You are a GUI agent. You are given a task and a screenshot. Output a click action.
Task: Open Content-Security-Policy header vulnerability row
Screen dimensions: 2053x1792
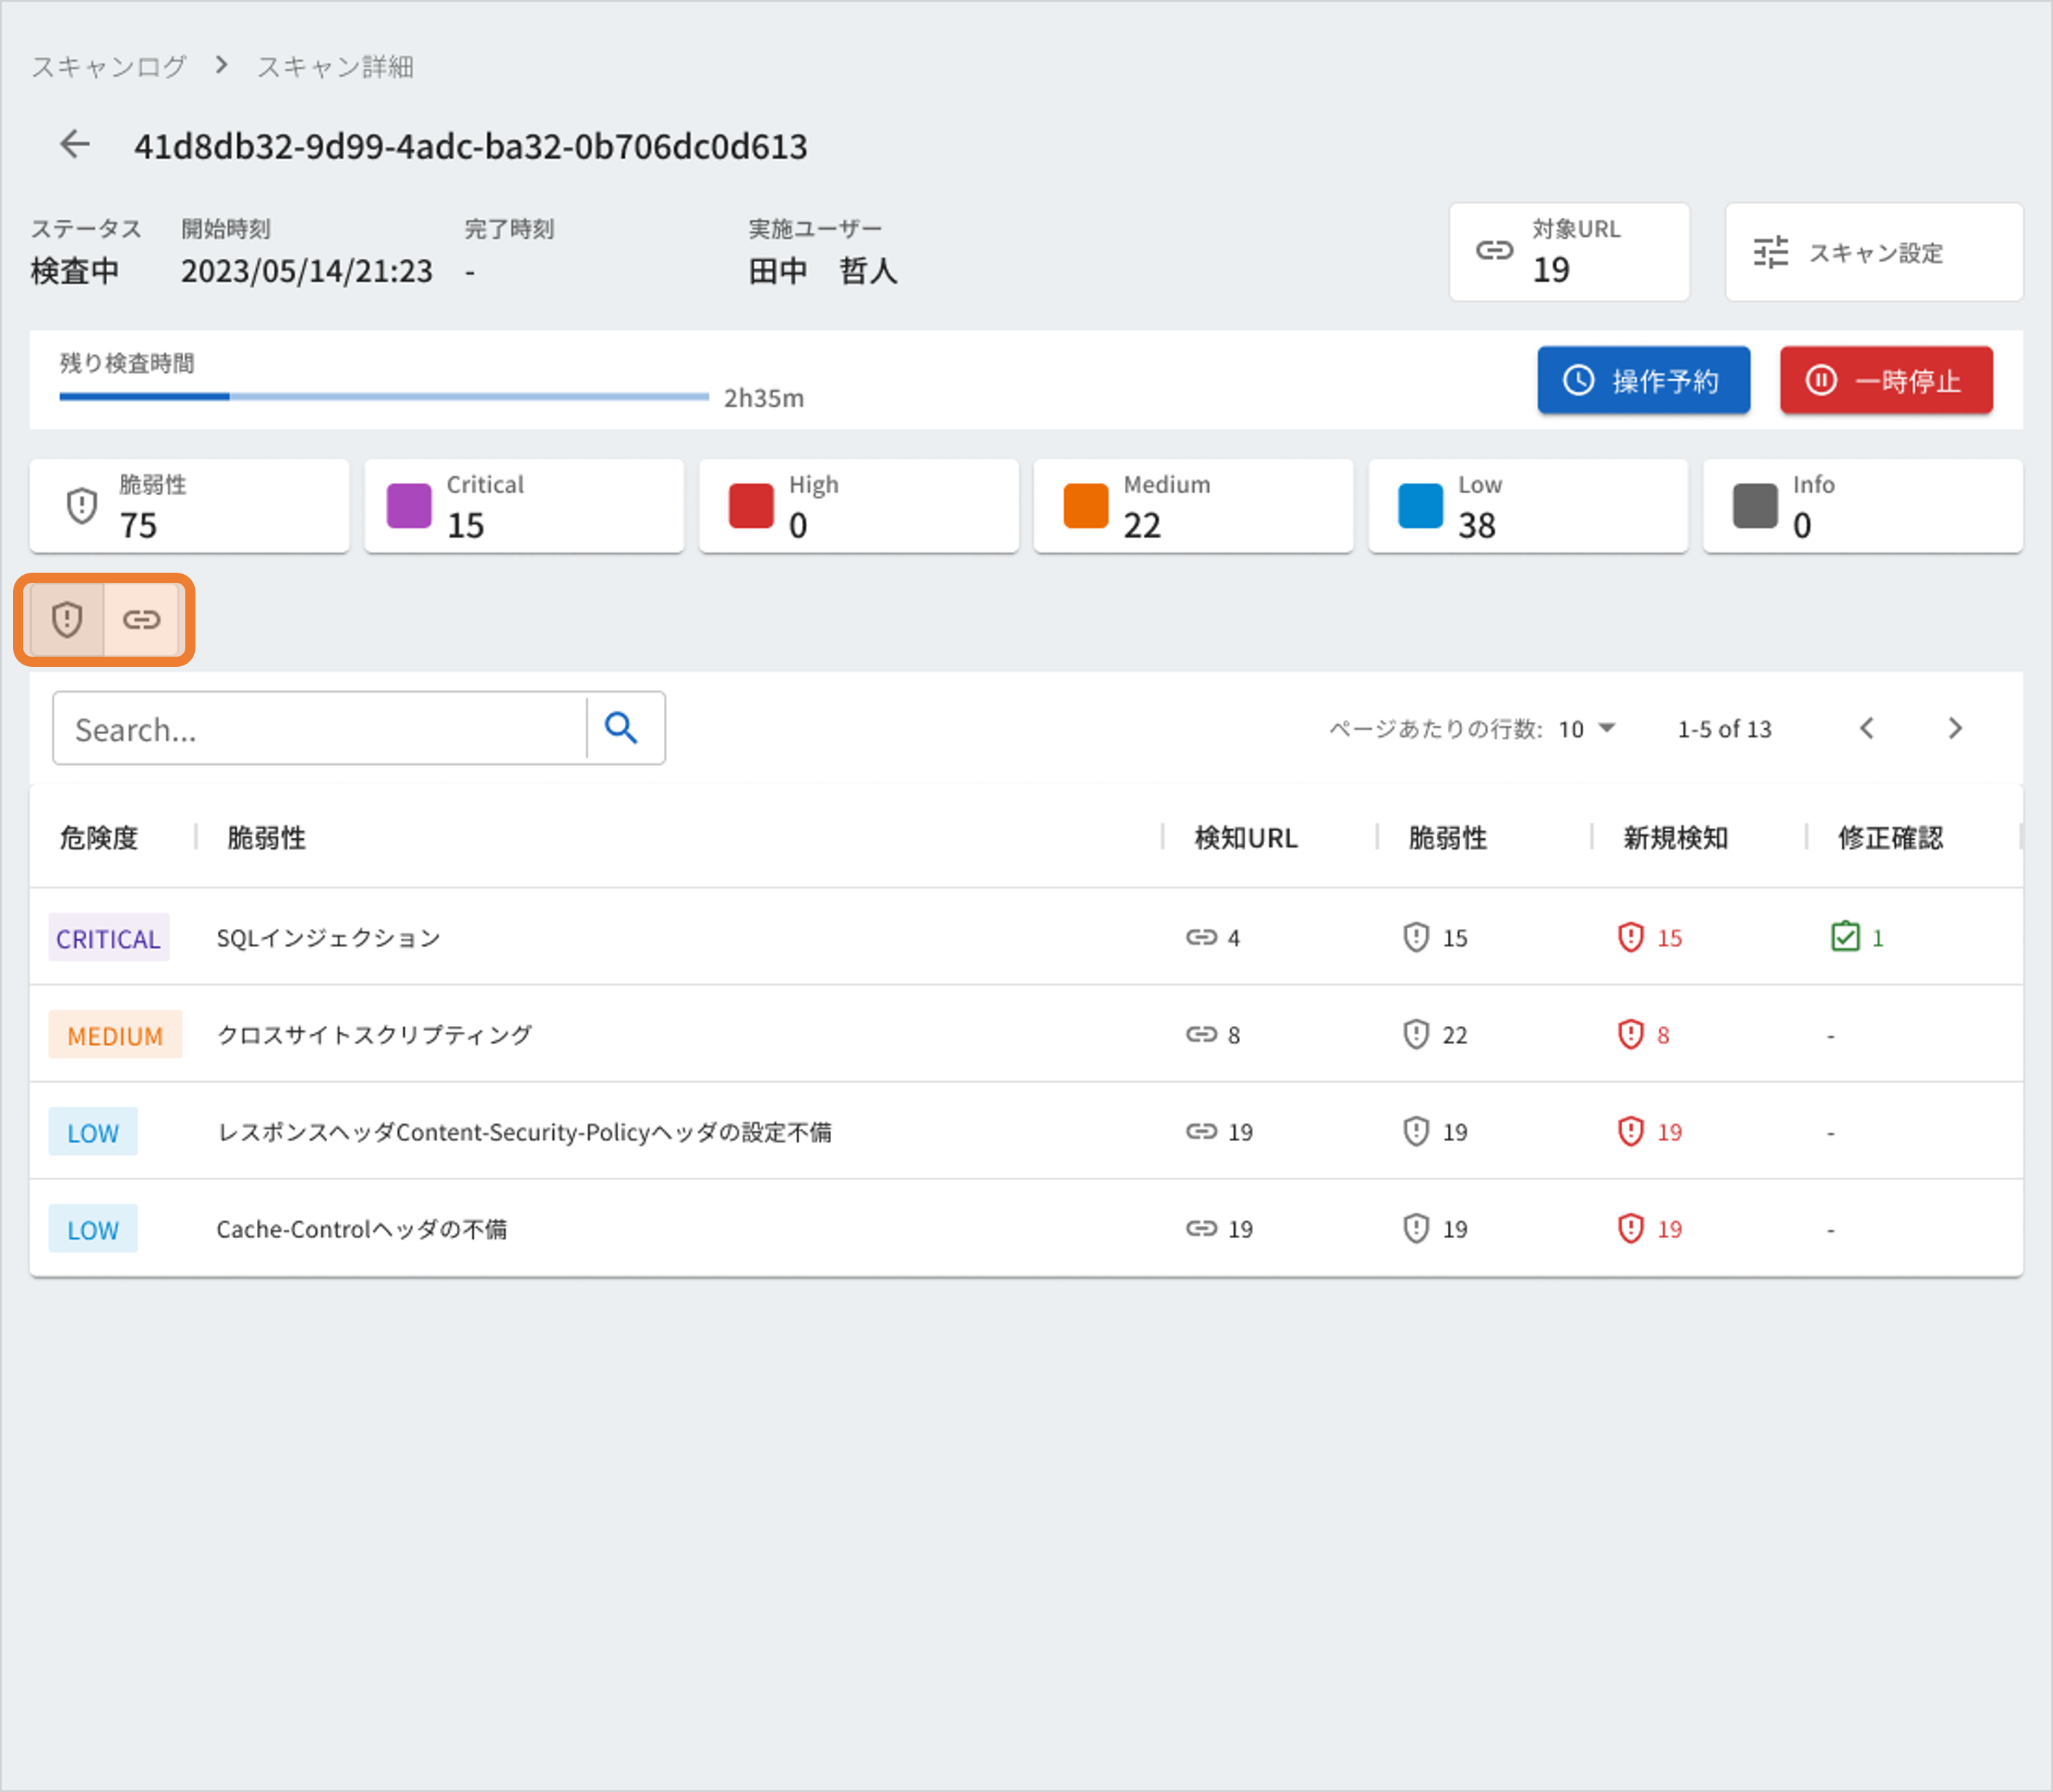[x=1026, y=1131]
